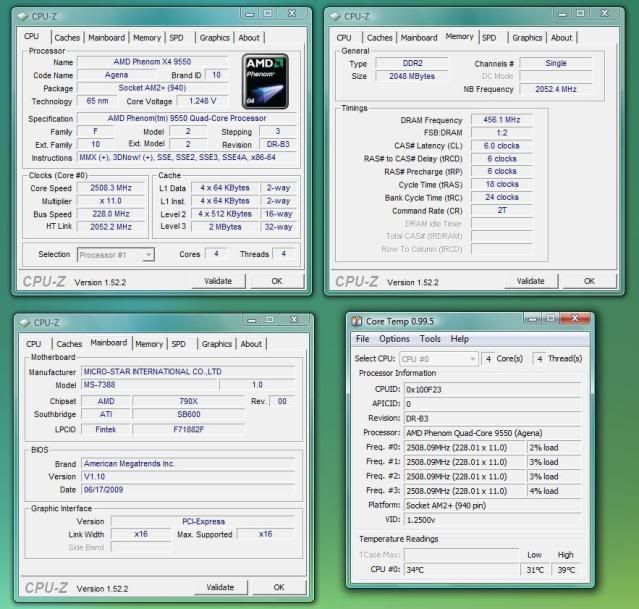Viewport: 639px width, 609px height.
Task: Click the Manufacturer field MICRO-STAR INTERNATIONAL
Action: 187,372
